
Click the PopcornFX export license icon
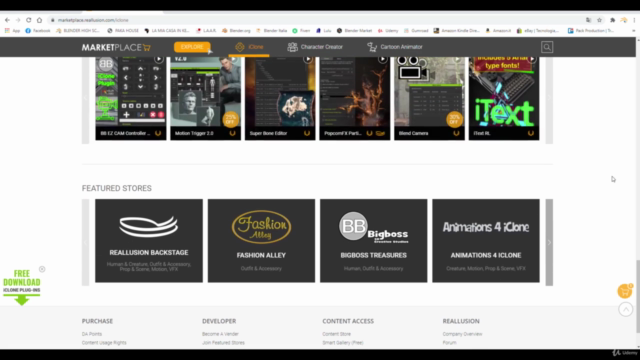click(x=380, y=133)
